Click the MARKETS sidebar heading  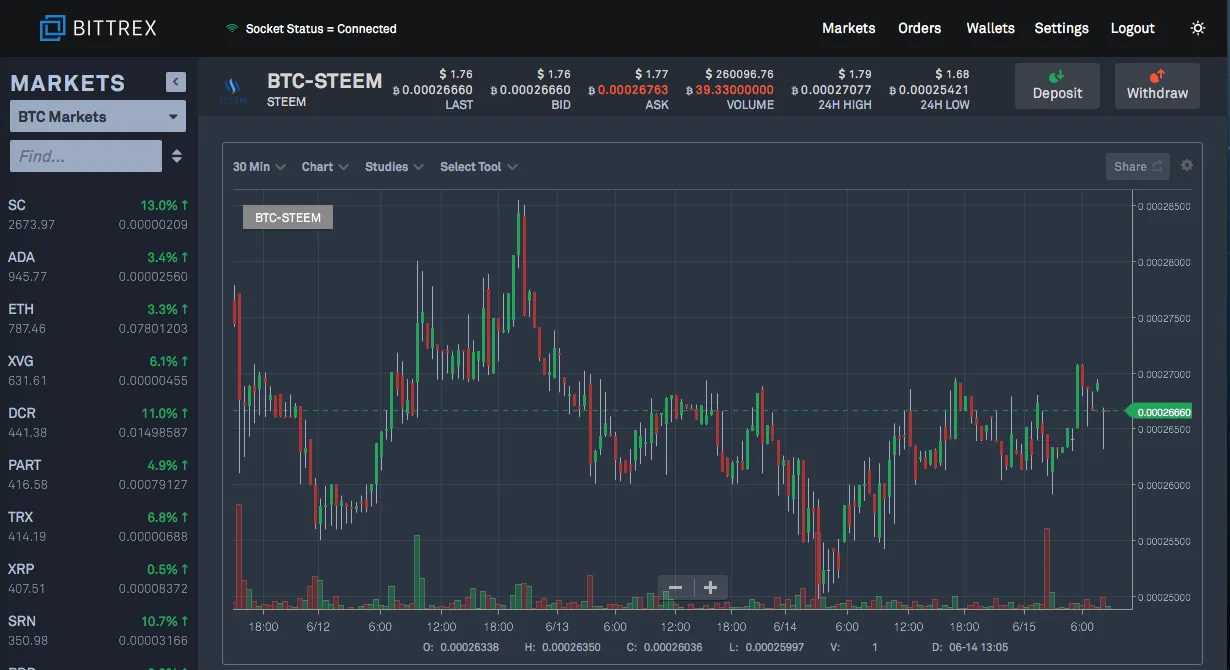click(68, 83)
